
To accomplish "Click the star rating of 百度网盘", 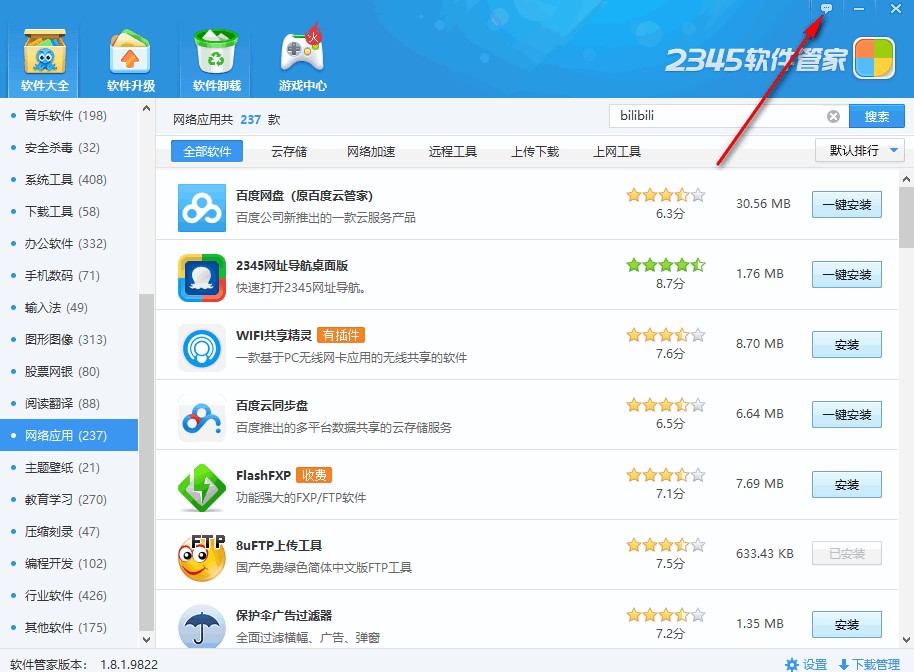I will coord(666,195).
